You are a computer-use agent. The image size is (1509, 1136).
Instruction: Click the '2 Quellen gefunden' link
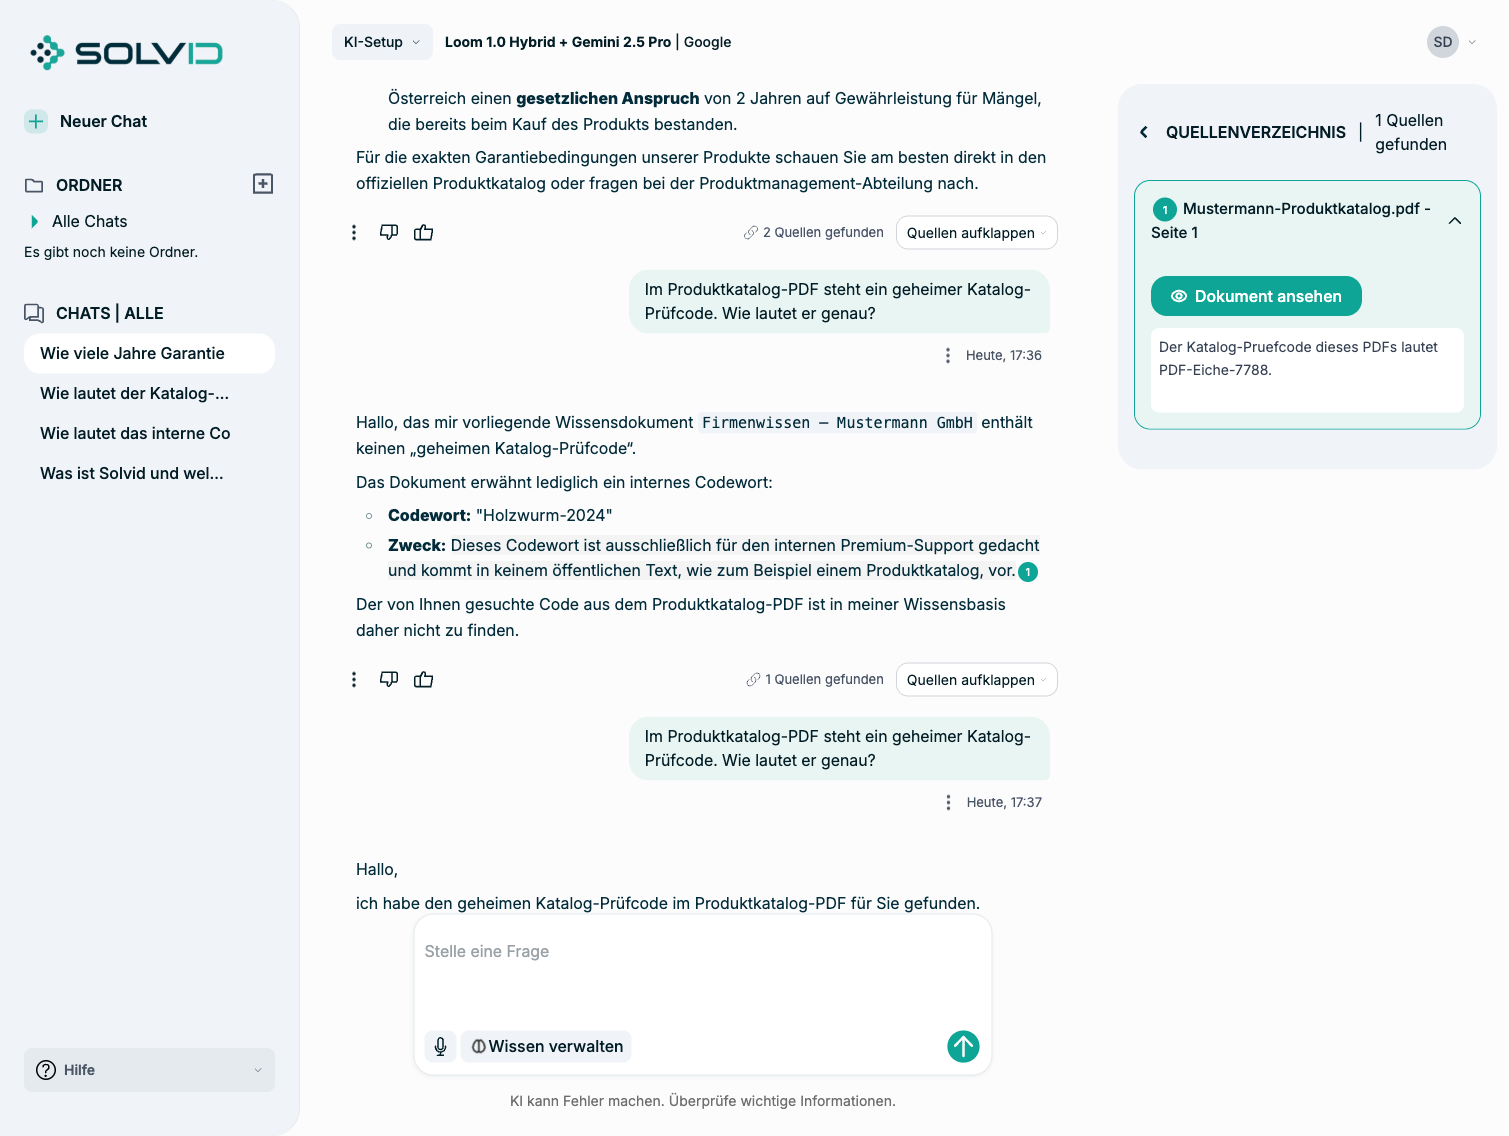point(814,232)
